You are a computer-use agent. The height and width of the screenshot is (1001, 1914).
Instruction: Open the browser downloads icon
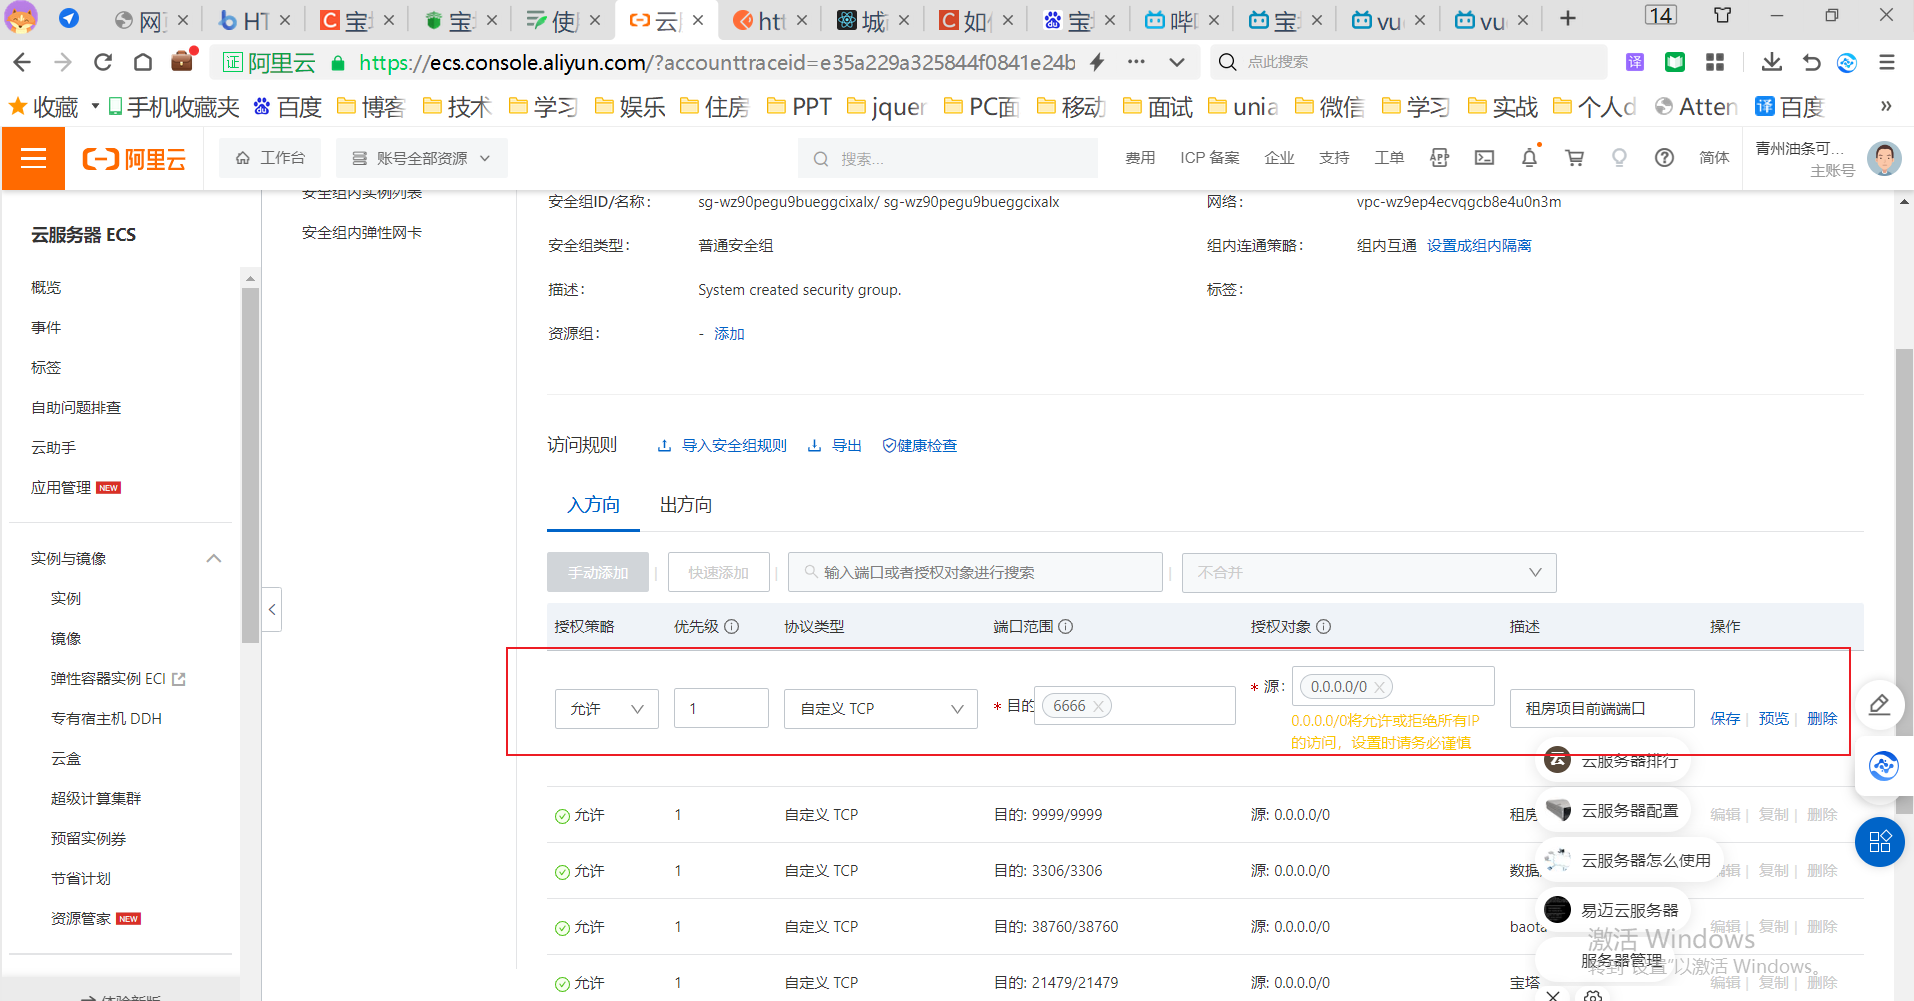pyautogui.click(x=1771, y=62)
